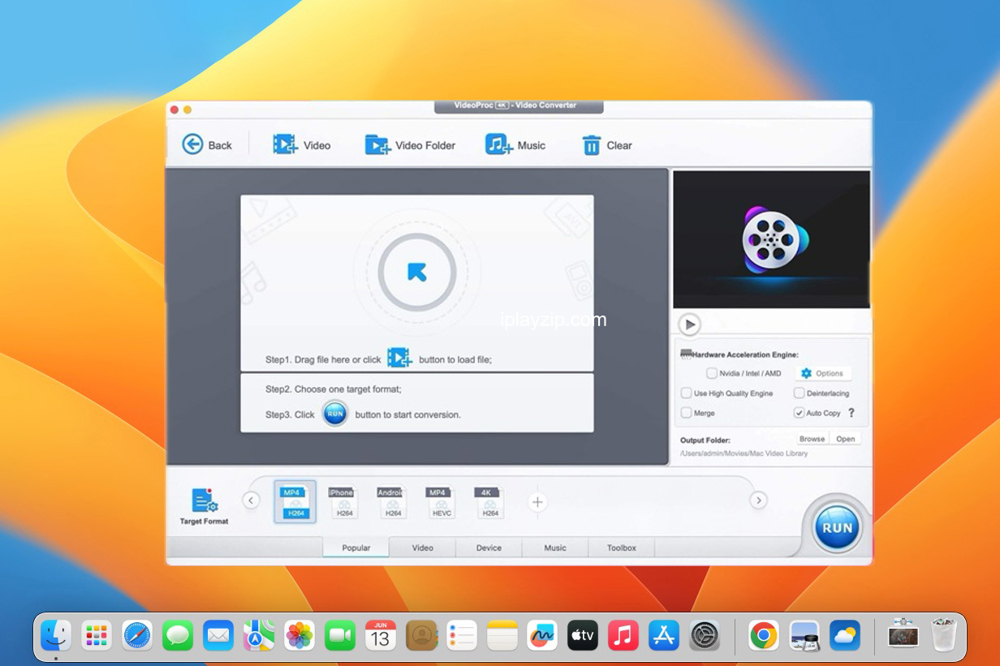Click the Back arrow button
The image size is (1000, 666).
(207, 145)
